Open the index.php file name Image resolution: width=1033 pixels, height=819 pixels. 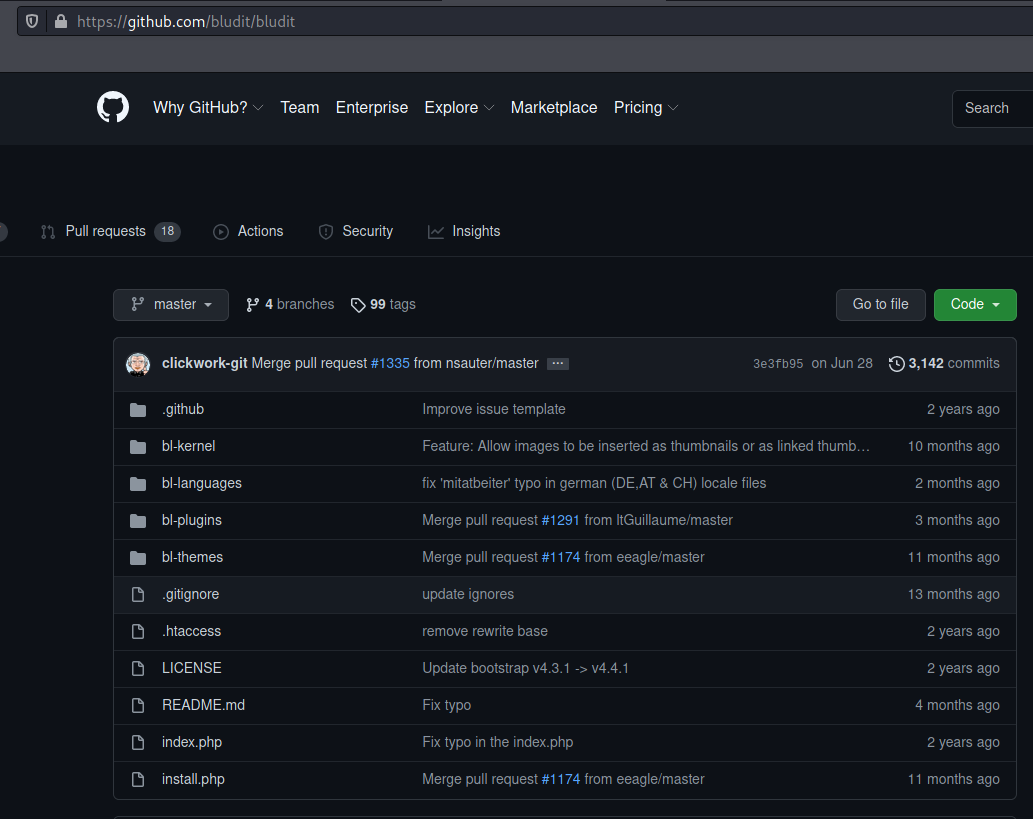(192, 741)
